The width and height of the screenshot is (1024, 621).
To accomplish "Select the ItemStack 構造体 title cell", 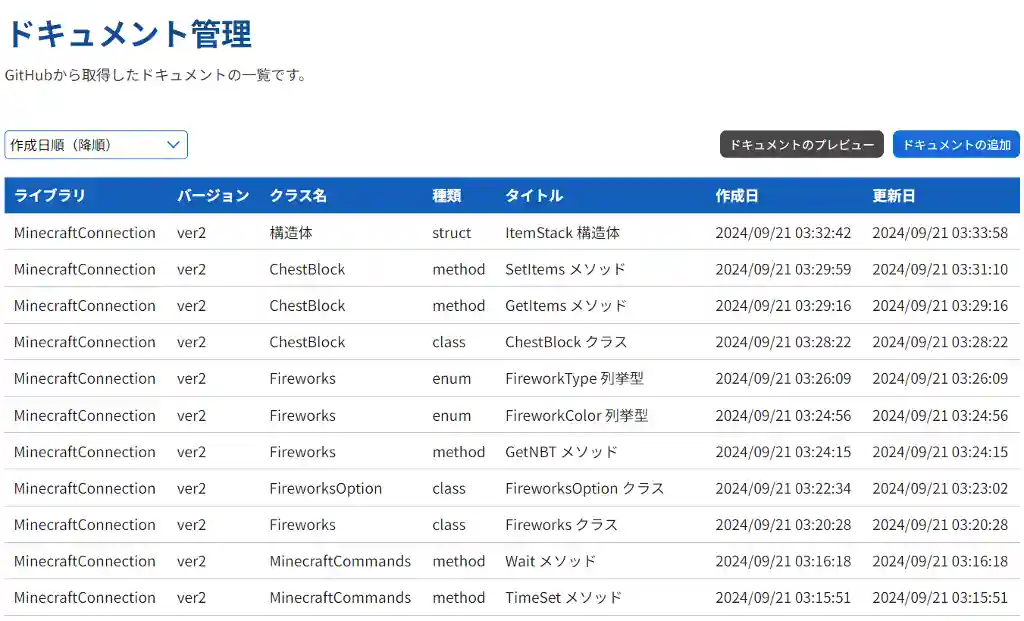I will (562, 232).
